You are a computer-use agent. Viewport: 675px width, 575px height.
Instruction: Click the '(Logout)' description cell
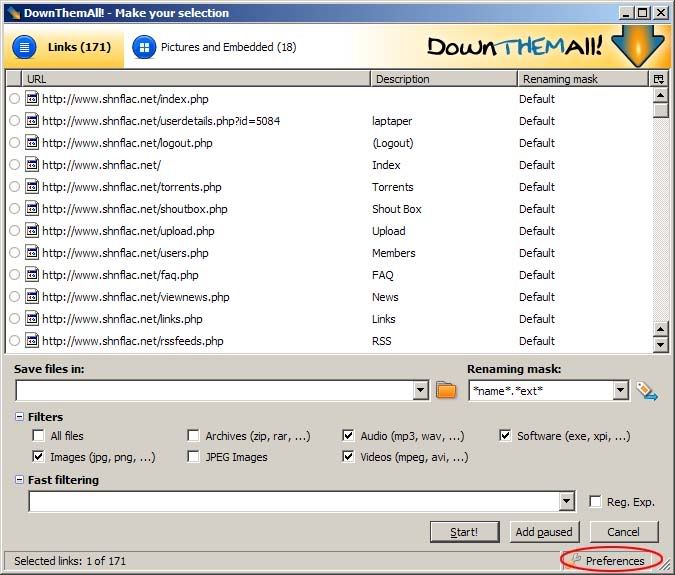392,143
